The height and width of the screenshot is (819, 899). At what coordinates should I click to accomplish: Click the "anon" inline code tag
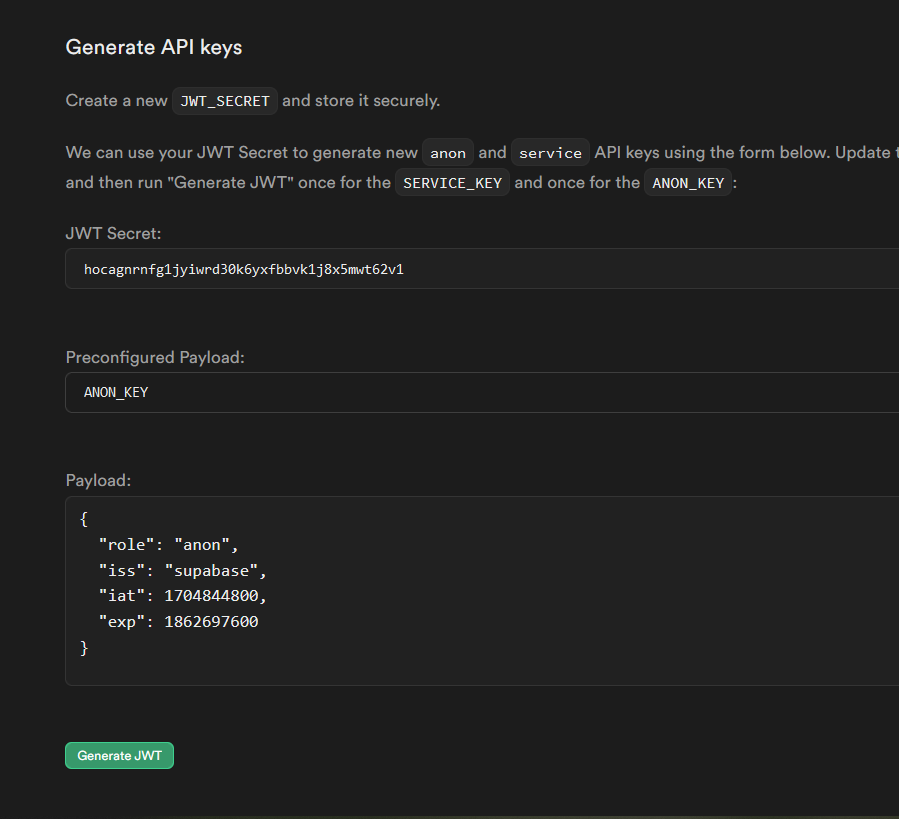coord(448,153)
